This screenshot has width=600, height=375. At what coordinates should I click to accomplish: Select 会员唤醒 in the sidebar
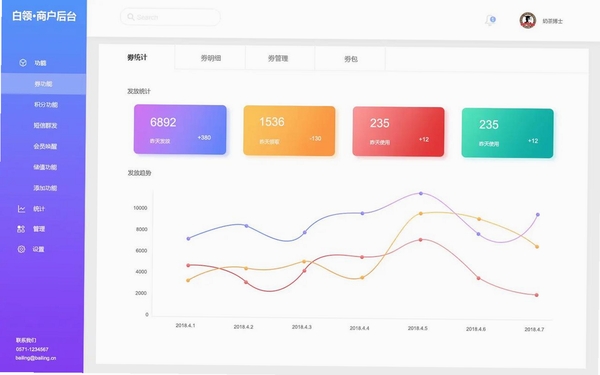point(45,146)
